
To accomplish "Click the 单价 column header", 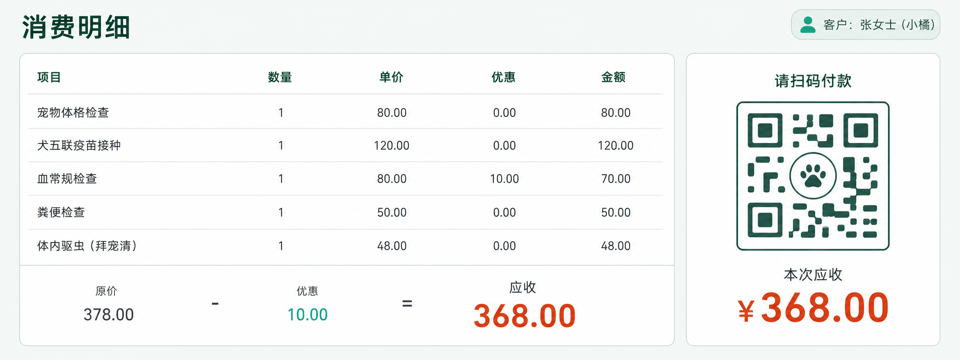I will pyautogui.click(x=391, y=77).
